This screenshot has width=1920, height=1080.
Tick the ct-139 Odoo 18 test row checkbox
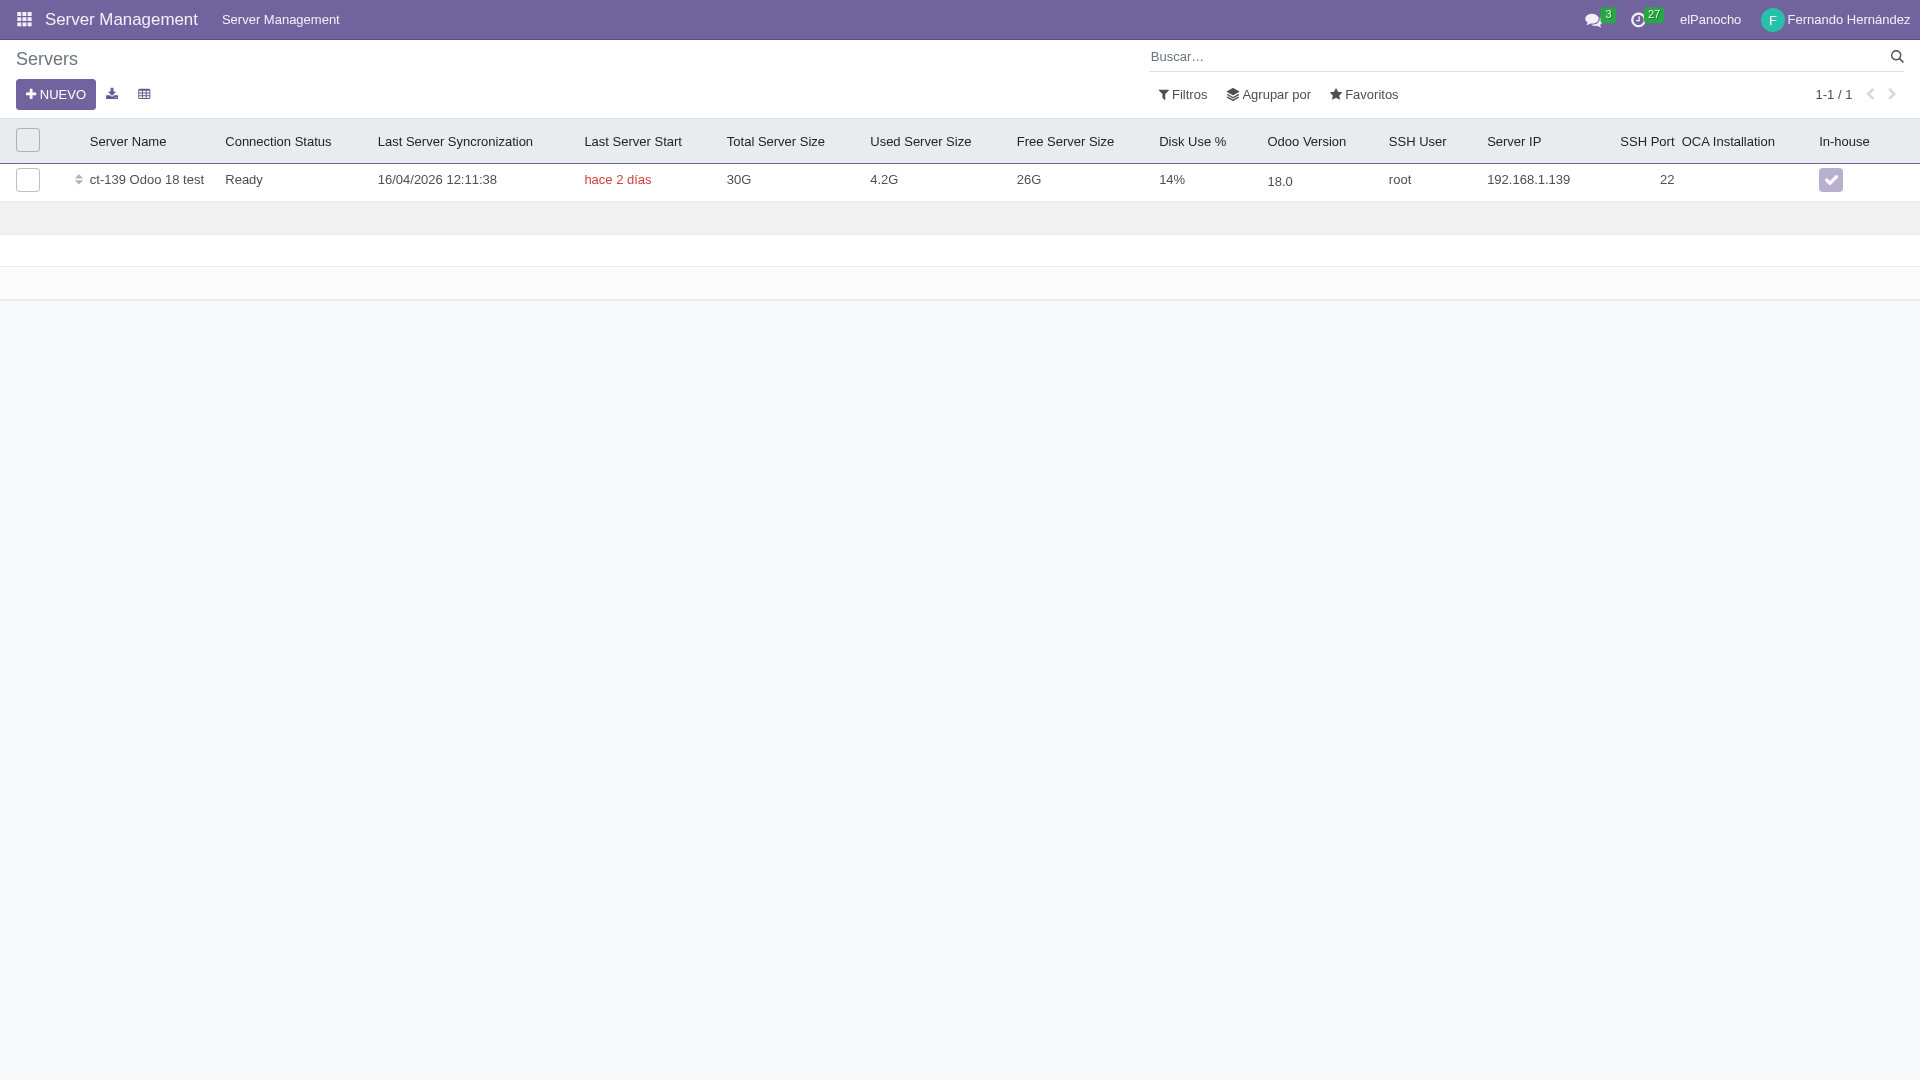[x=28, y=180]
